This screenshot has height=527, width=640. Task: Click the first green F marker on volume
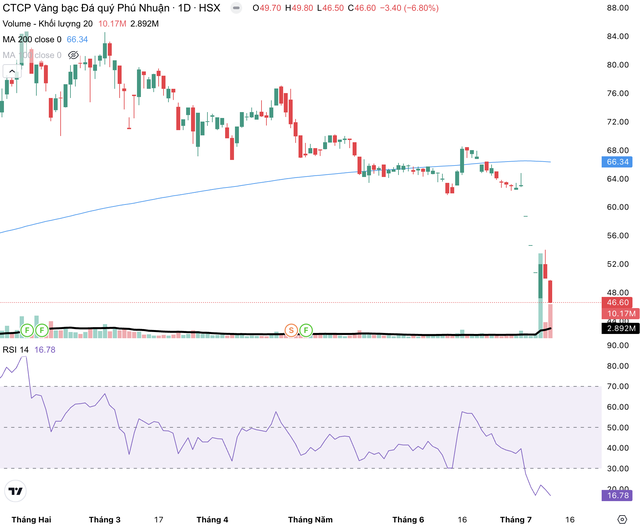tap(27, 330)
